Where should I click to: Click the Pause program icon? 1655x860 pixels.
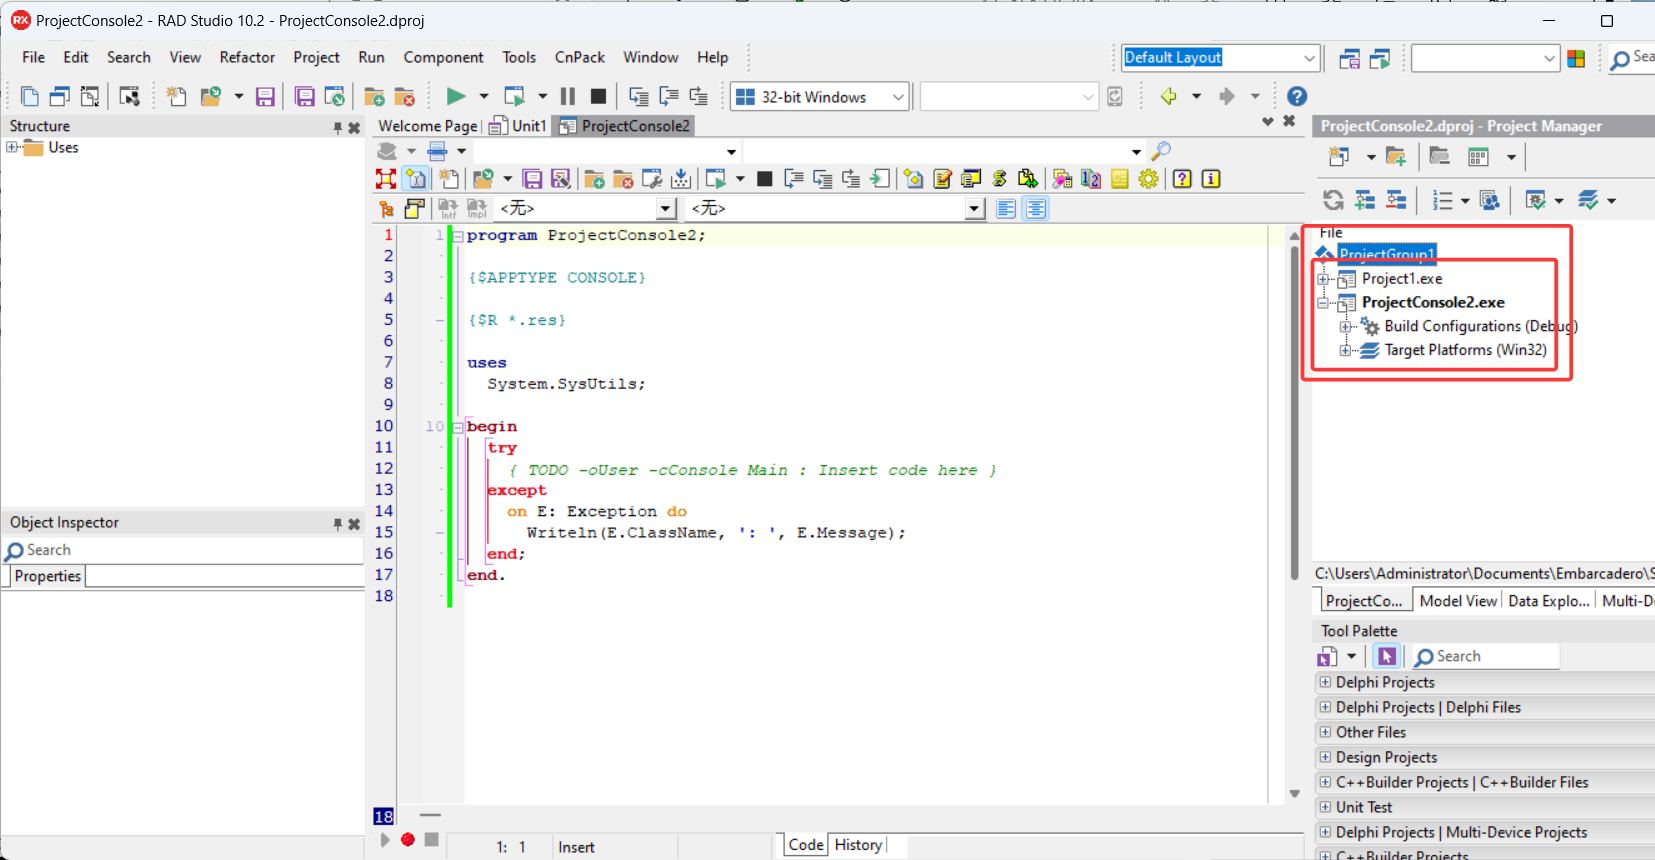[568, 96]
